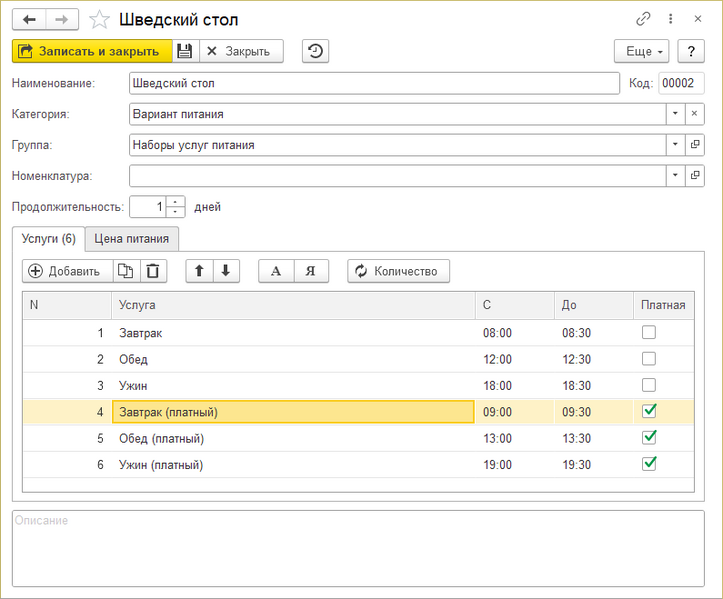This screenshot has height=599, width=723.
Task: Open the change history clock icon
Action: coord(316,51)
